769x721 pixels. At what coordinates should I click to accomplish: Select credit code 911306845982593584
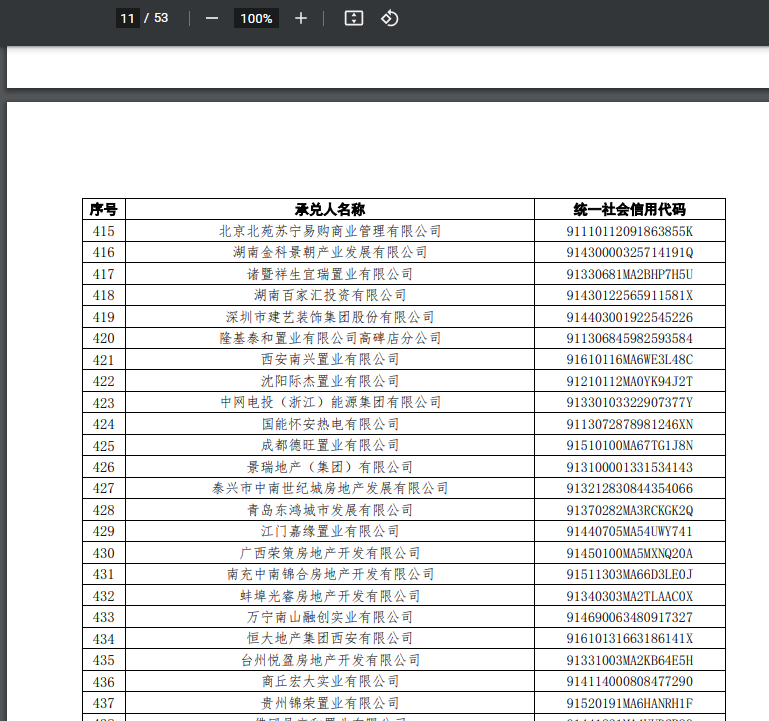coord(630,338)
